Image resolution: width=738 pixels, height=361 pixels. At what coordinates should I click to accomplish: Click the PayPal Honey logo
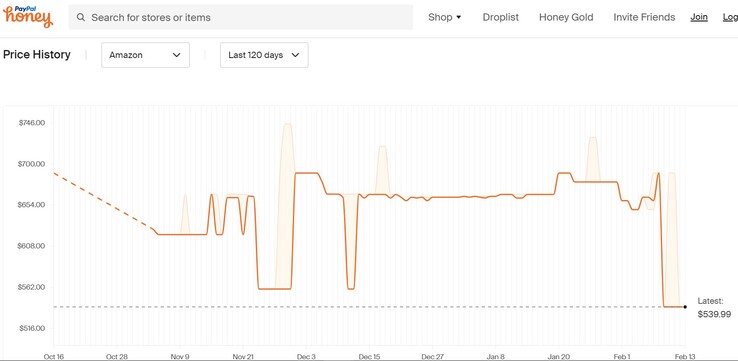28,16
